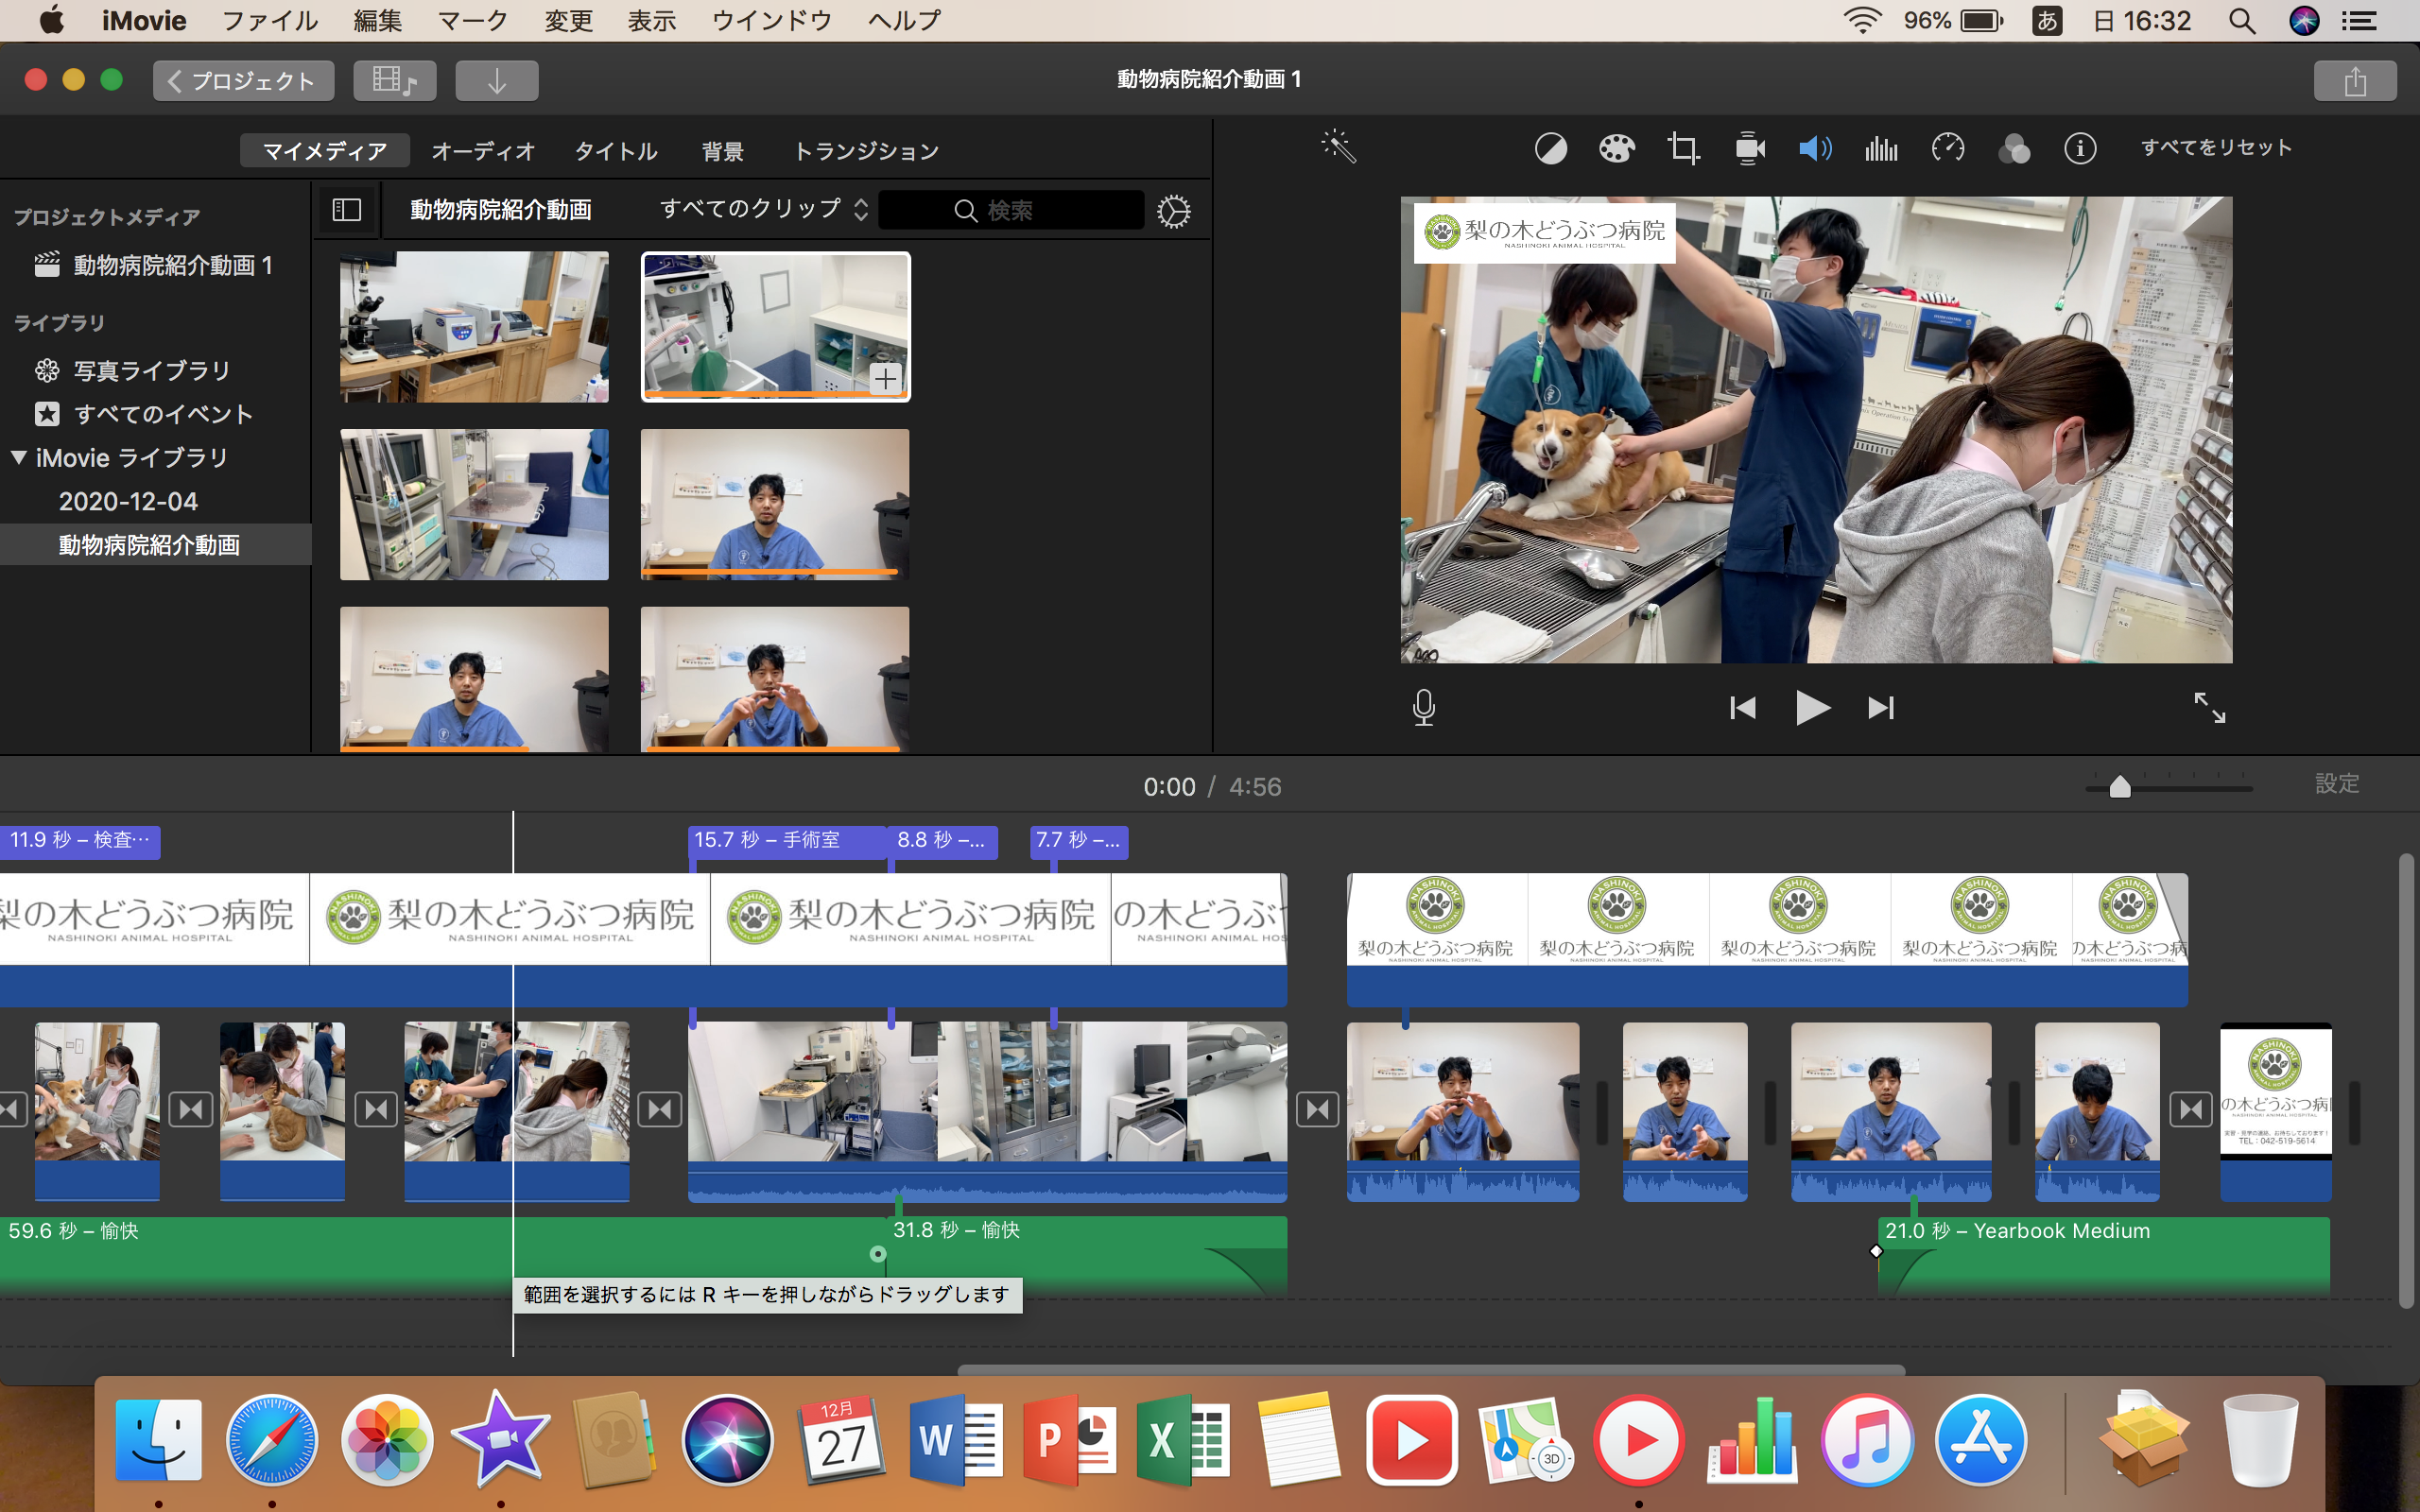This screenshot has height=1512, width=2420.
Task: Open the stabilization camera icon
Action: (1749, 149)
